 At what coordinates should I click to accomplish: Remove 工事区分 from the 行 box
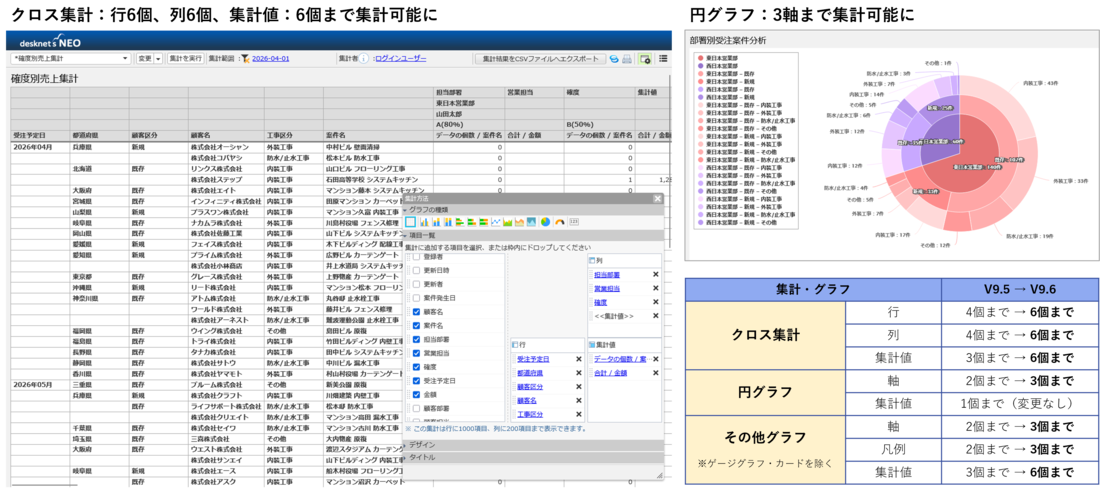point(579,414)
